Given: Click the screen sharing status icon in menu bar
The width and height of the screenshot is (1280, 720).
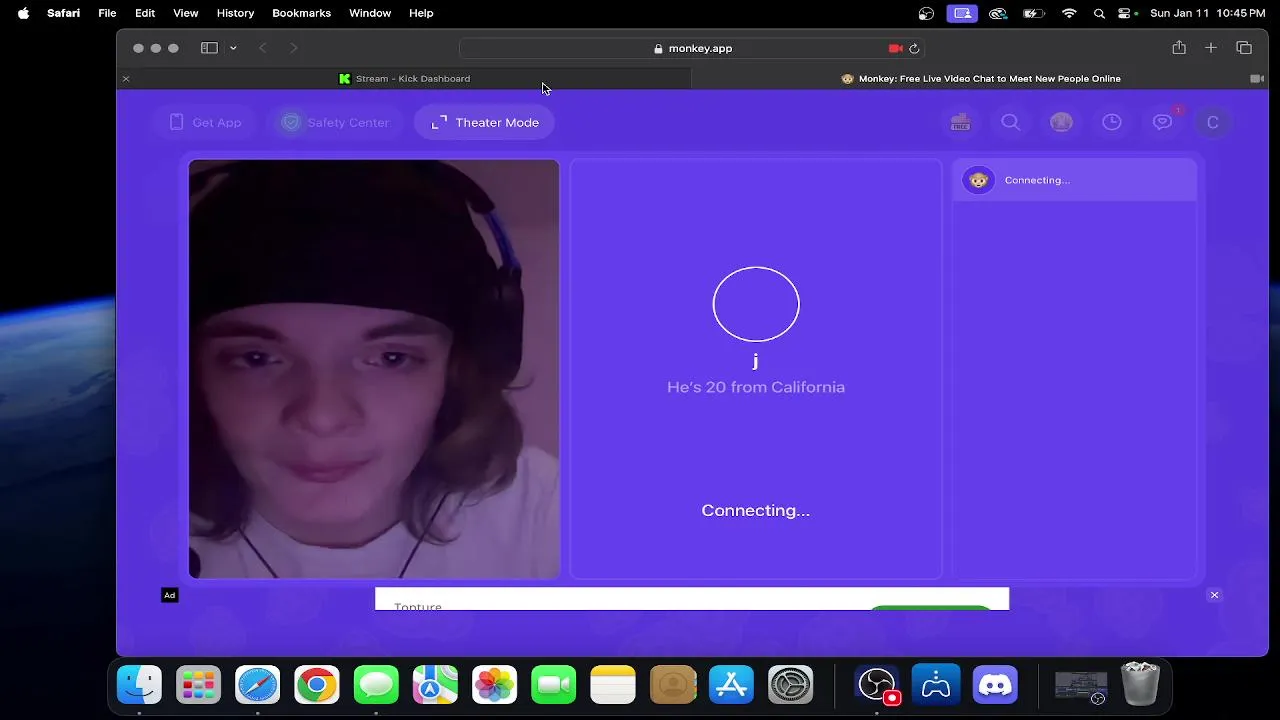Looking at the screenshot, I should [x=962, y=13].
